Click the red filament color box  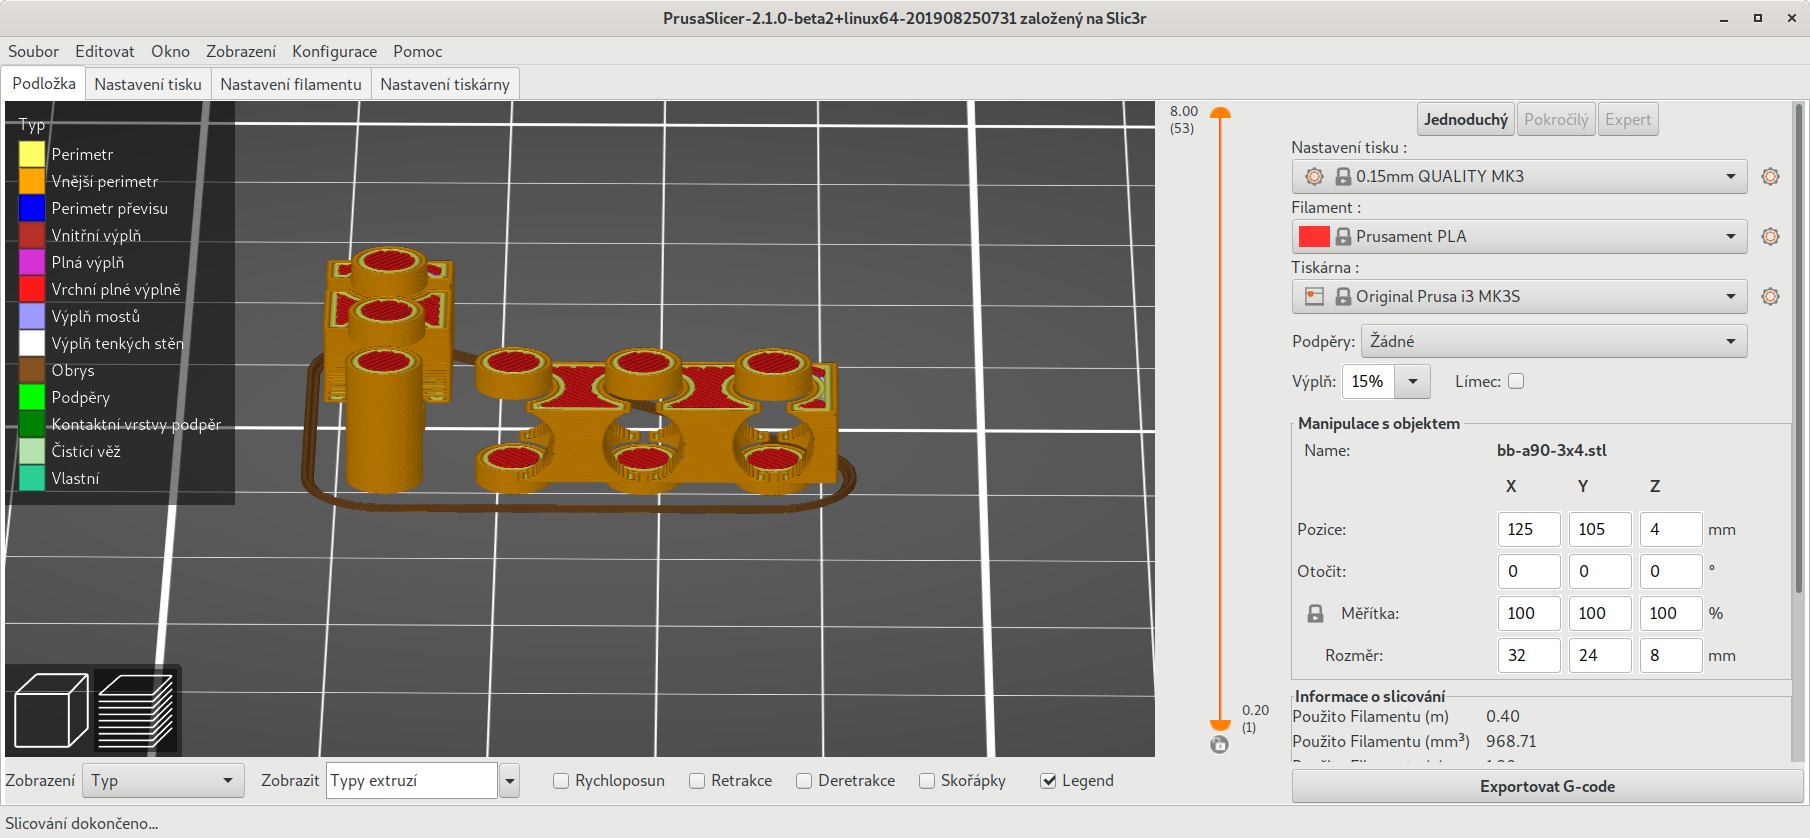(x=1313, y=237)
